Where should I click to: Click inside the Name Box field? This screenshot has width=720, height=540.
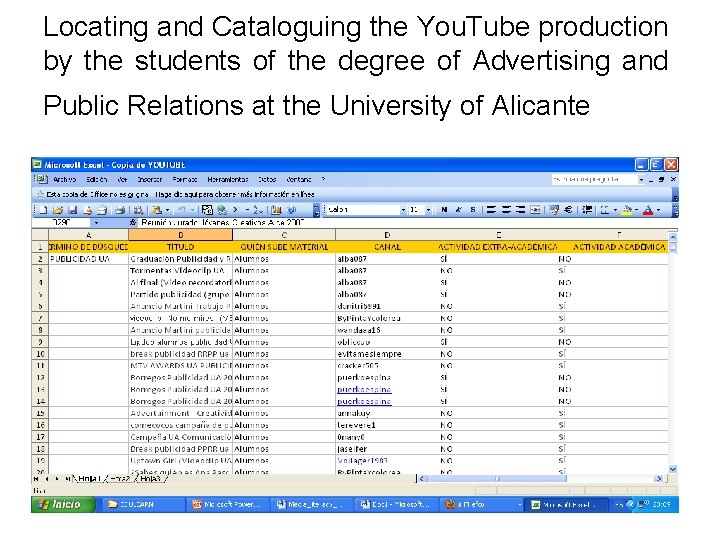point(62,223)
